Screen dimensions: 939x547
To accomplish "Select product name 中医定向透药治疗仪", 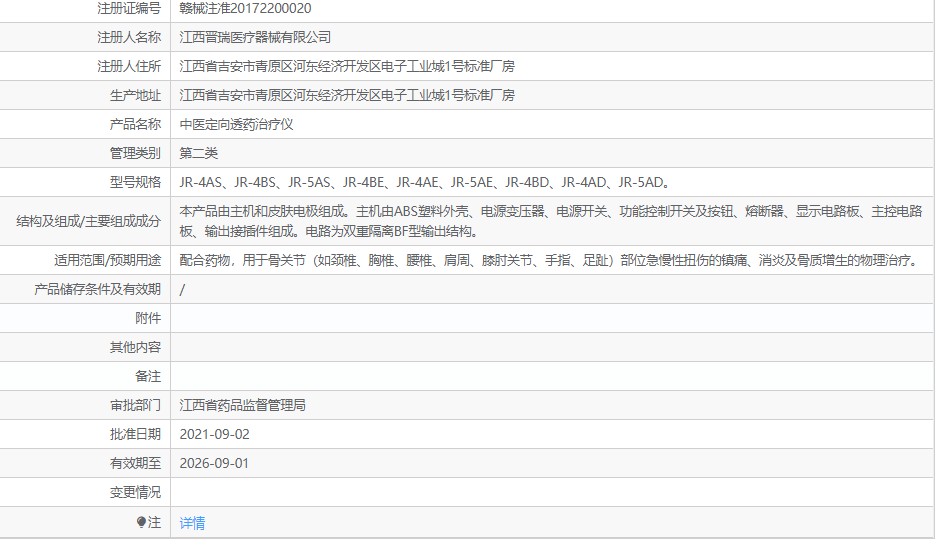I will (237, 125).
